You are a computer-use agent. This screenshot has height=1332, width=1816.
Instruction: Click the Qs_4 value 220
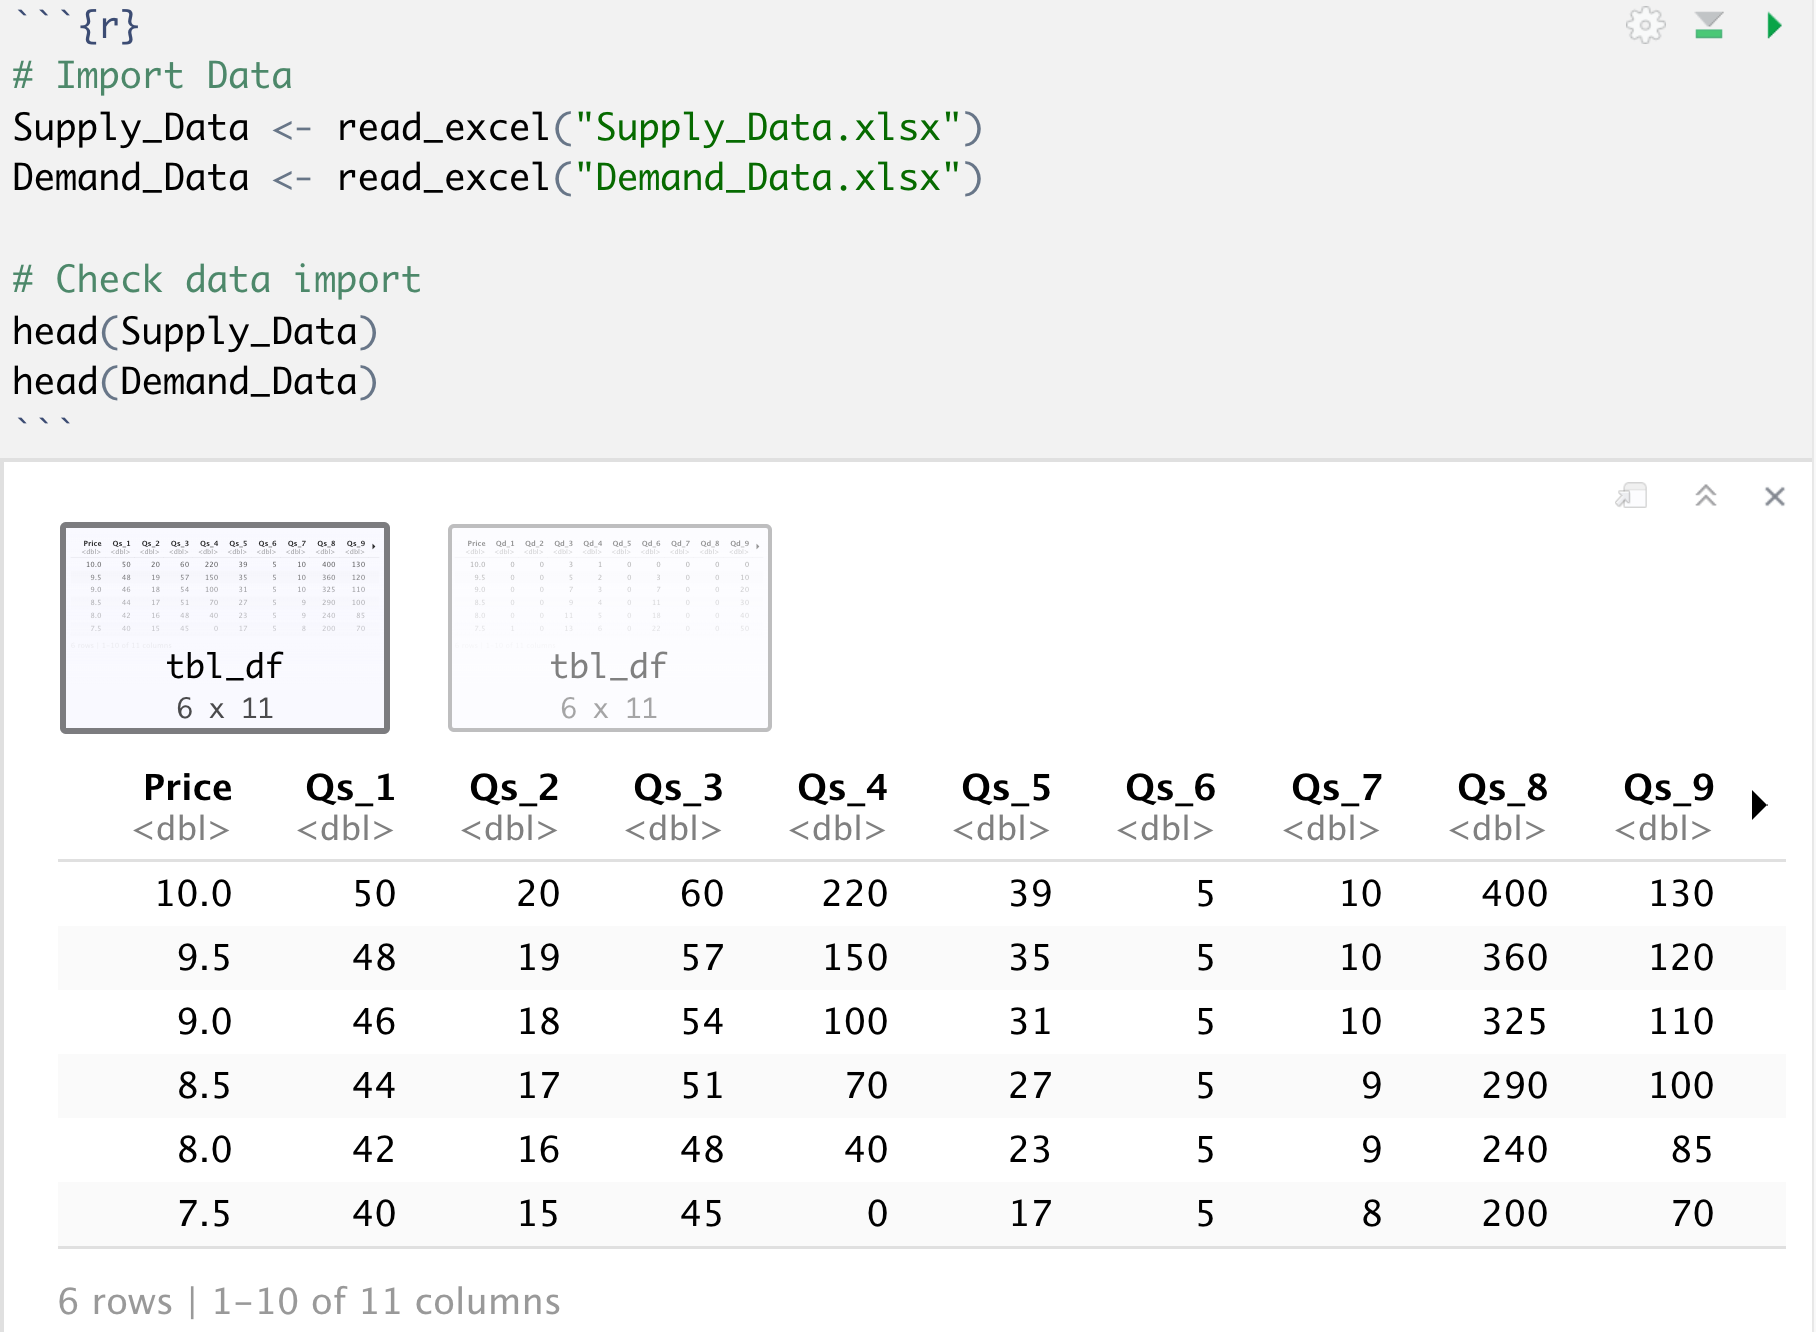855,893
